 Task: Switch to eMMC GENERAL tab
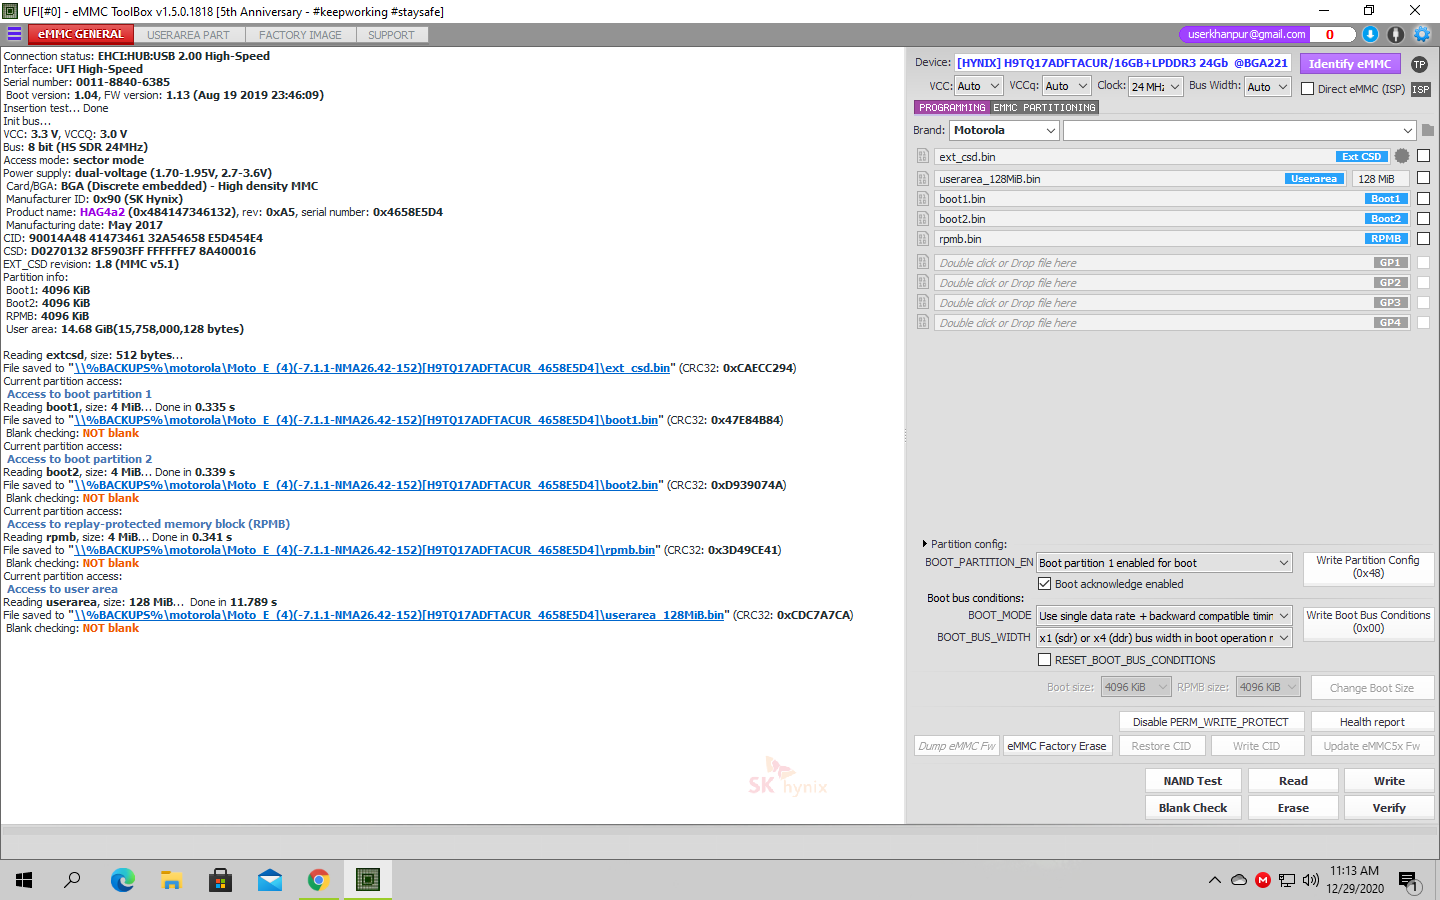pos(80,34)
